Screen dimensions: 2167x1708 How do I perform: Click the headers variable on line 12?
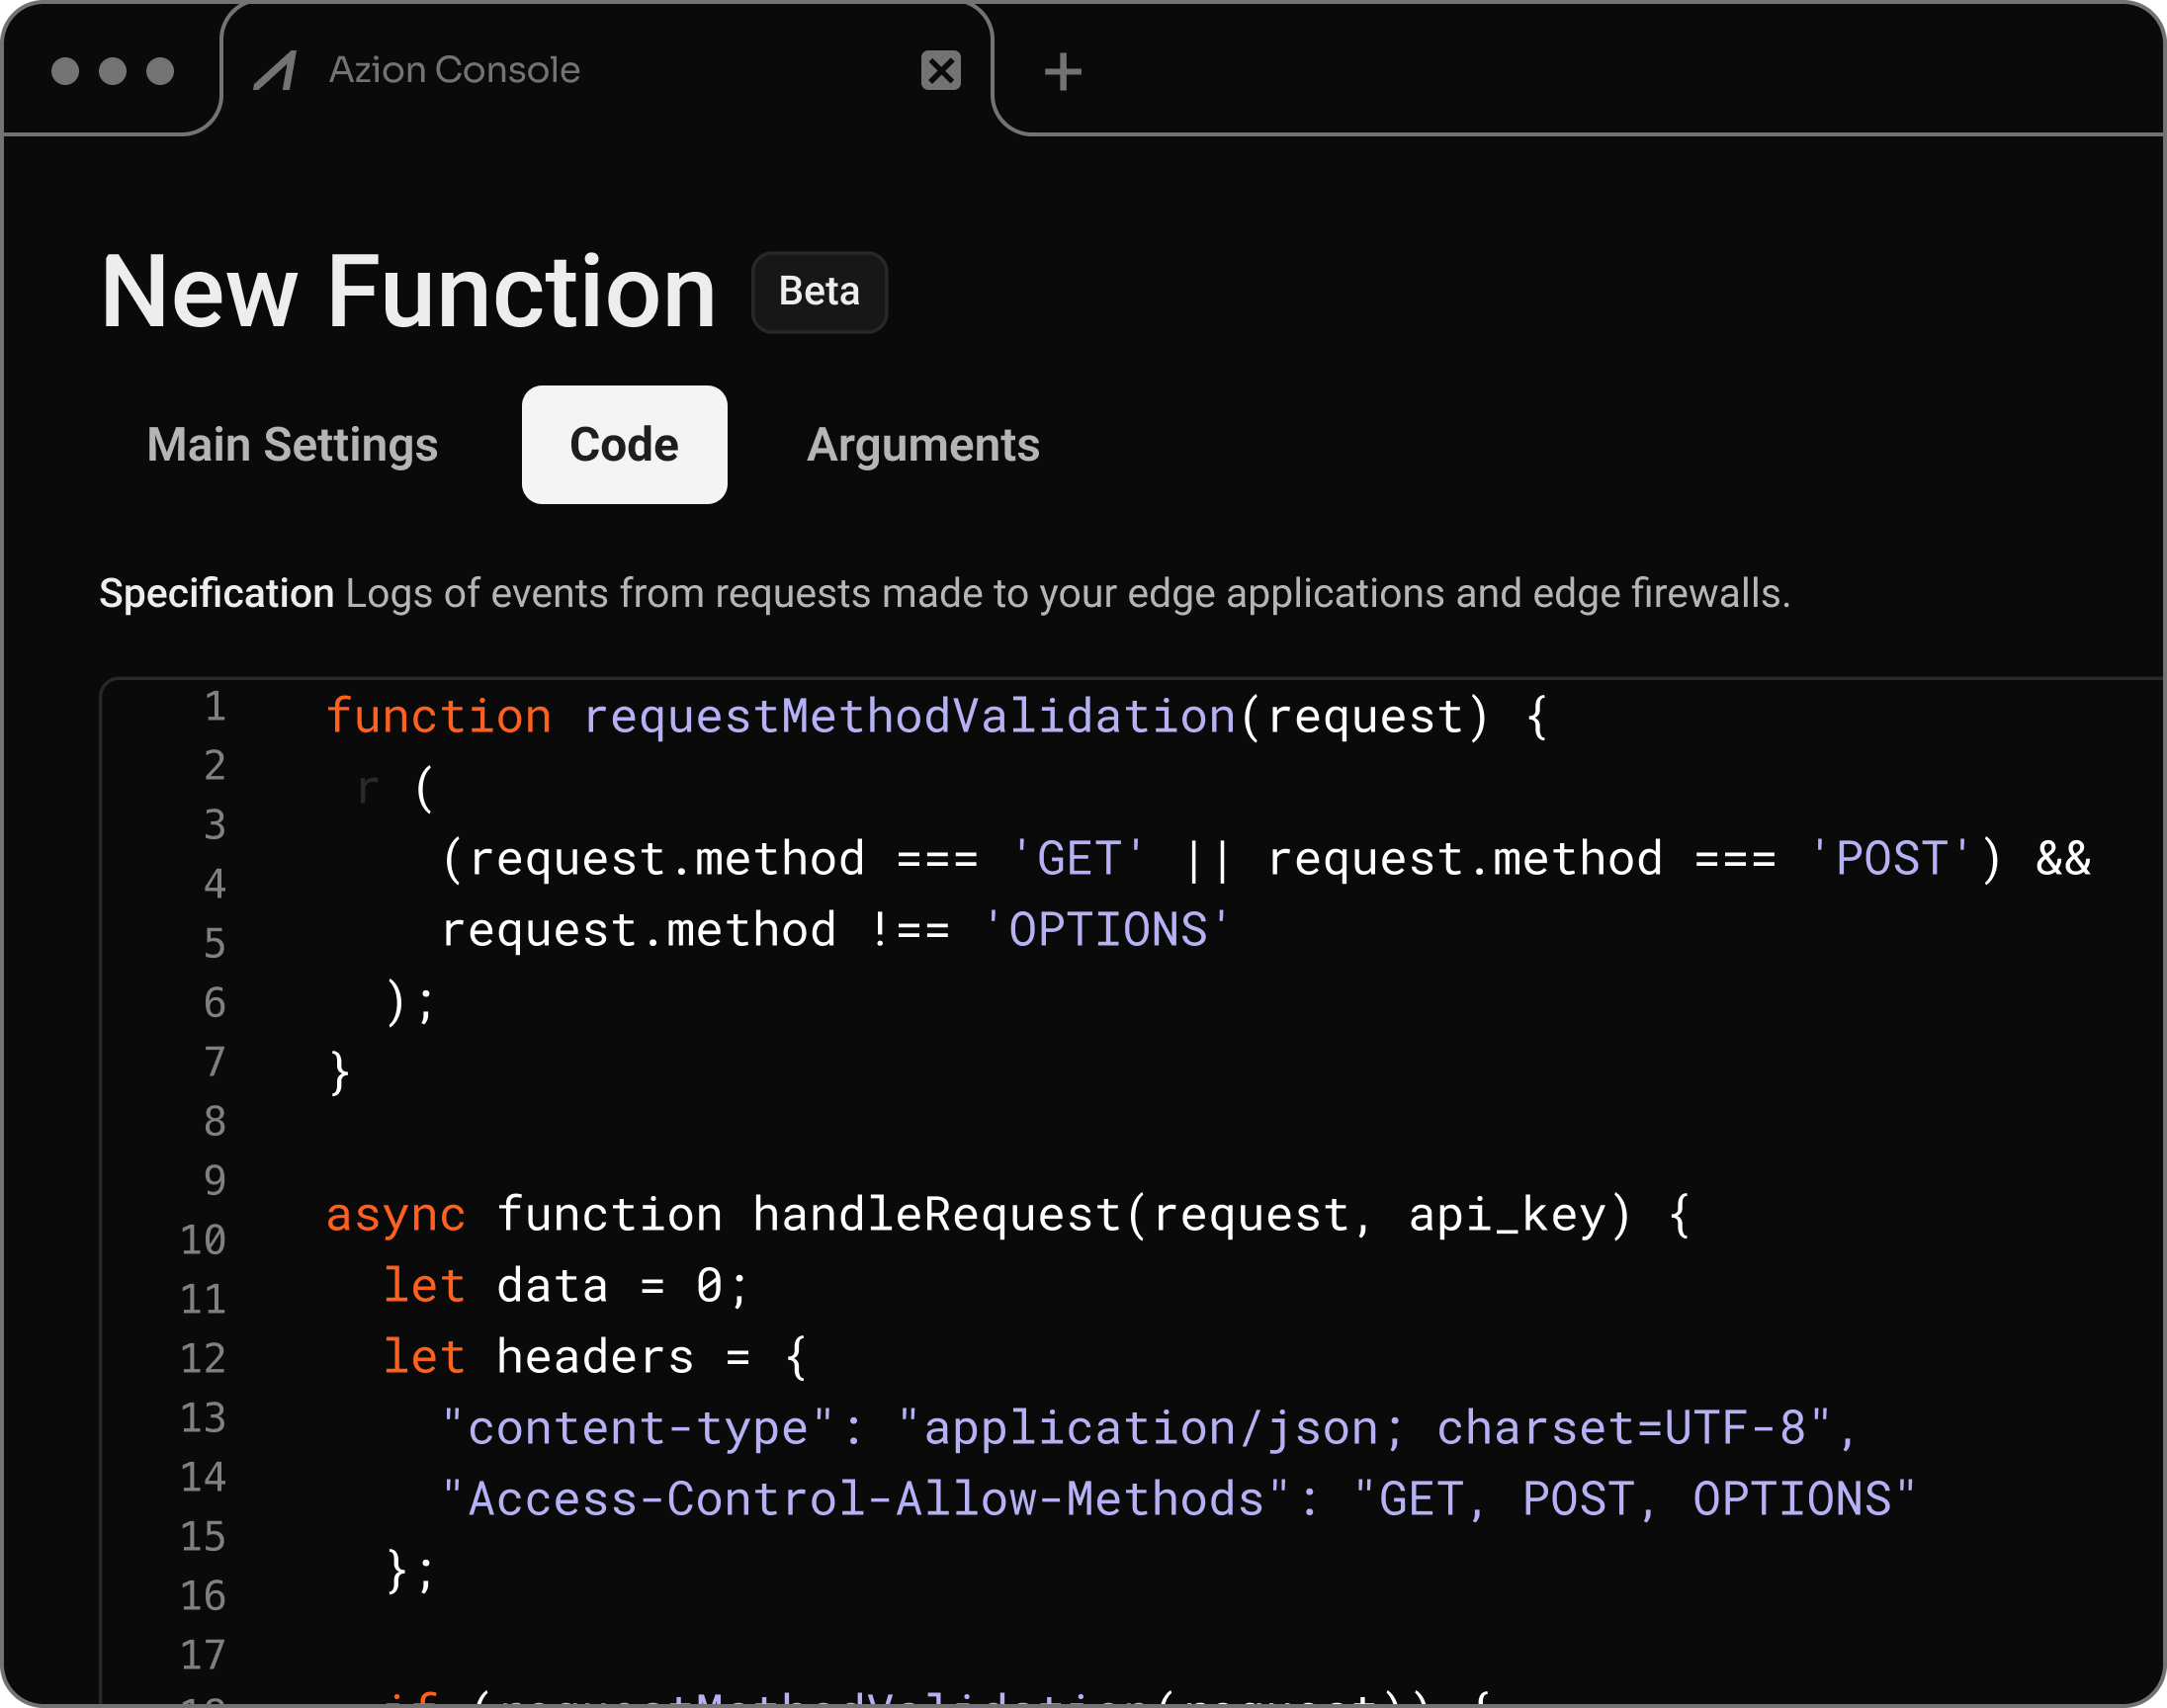pyautogui.click(x=594, y=1355)
